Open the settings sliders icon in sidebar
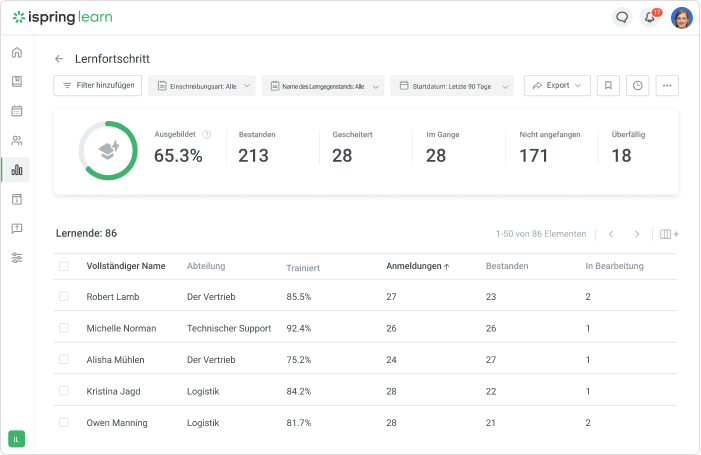The width and height of the screenshot is (701, 455). (x=17, y=258)
